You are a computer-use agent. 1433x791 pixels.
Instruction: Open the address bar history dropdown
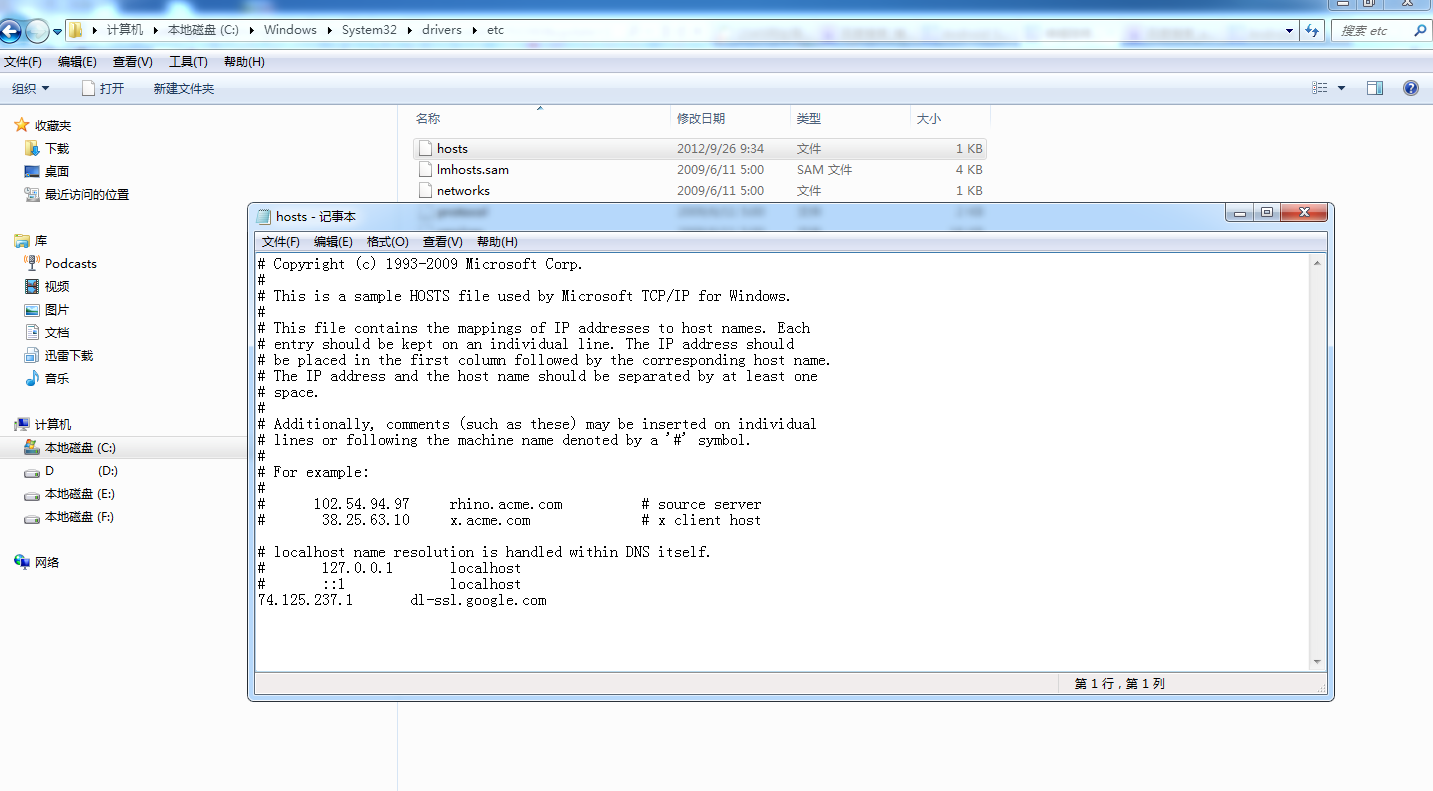pyautogui.click(x=1290, y=31)
